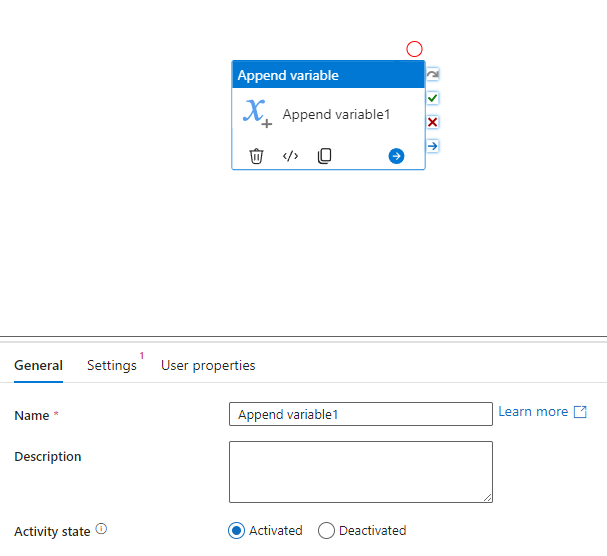Select the Activated radio button
Image resolution: width=607 pixels, height=556 pixels.
(x=236, y=530)
